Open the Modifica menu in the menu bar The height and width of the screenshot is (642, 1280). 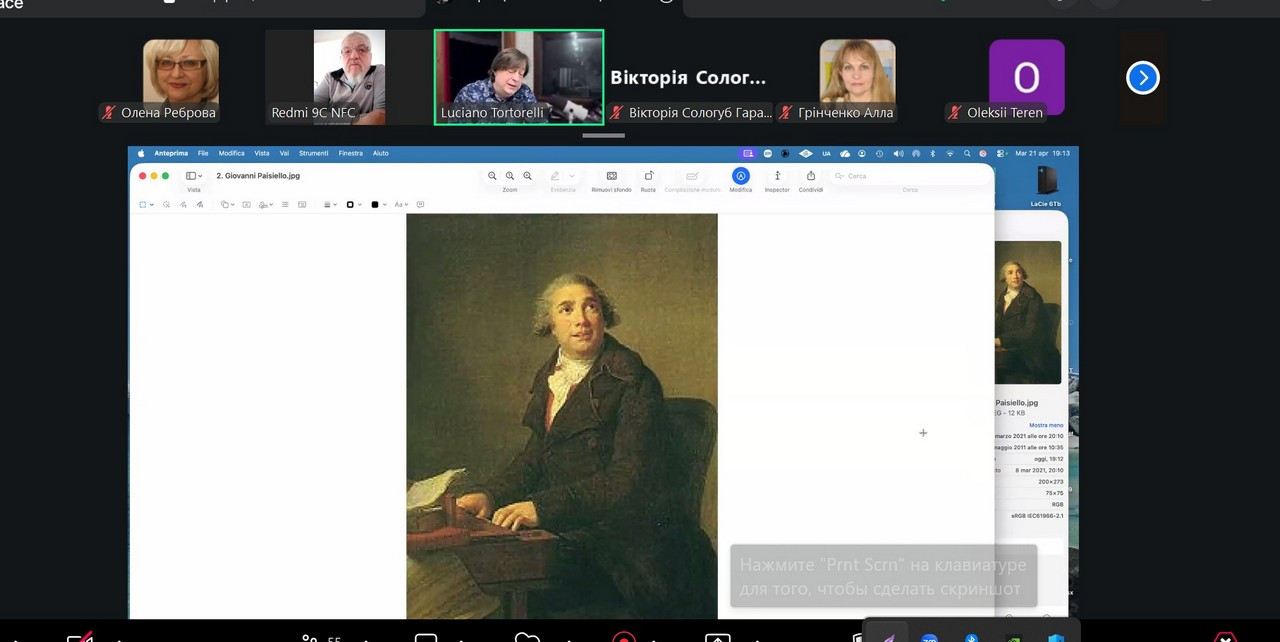231,153
